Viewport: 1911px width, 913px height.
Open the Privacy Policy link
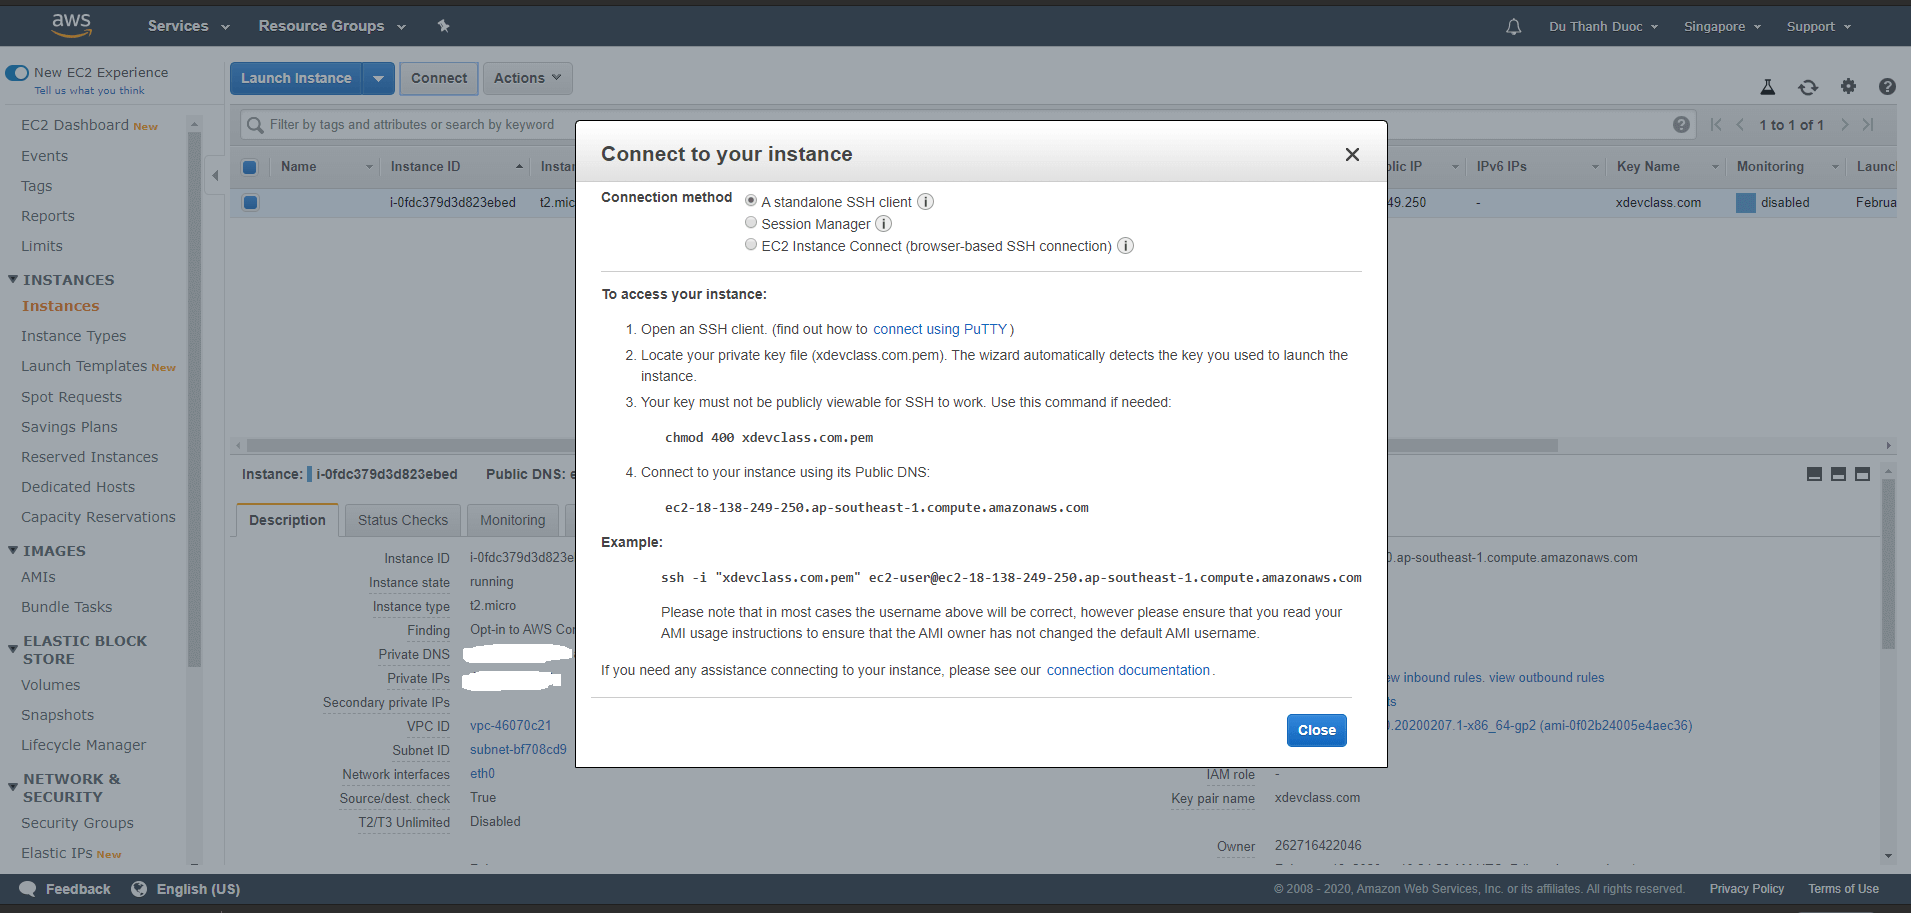pos(1746,889)
